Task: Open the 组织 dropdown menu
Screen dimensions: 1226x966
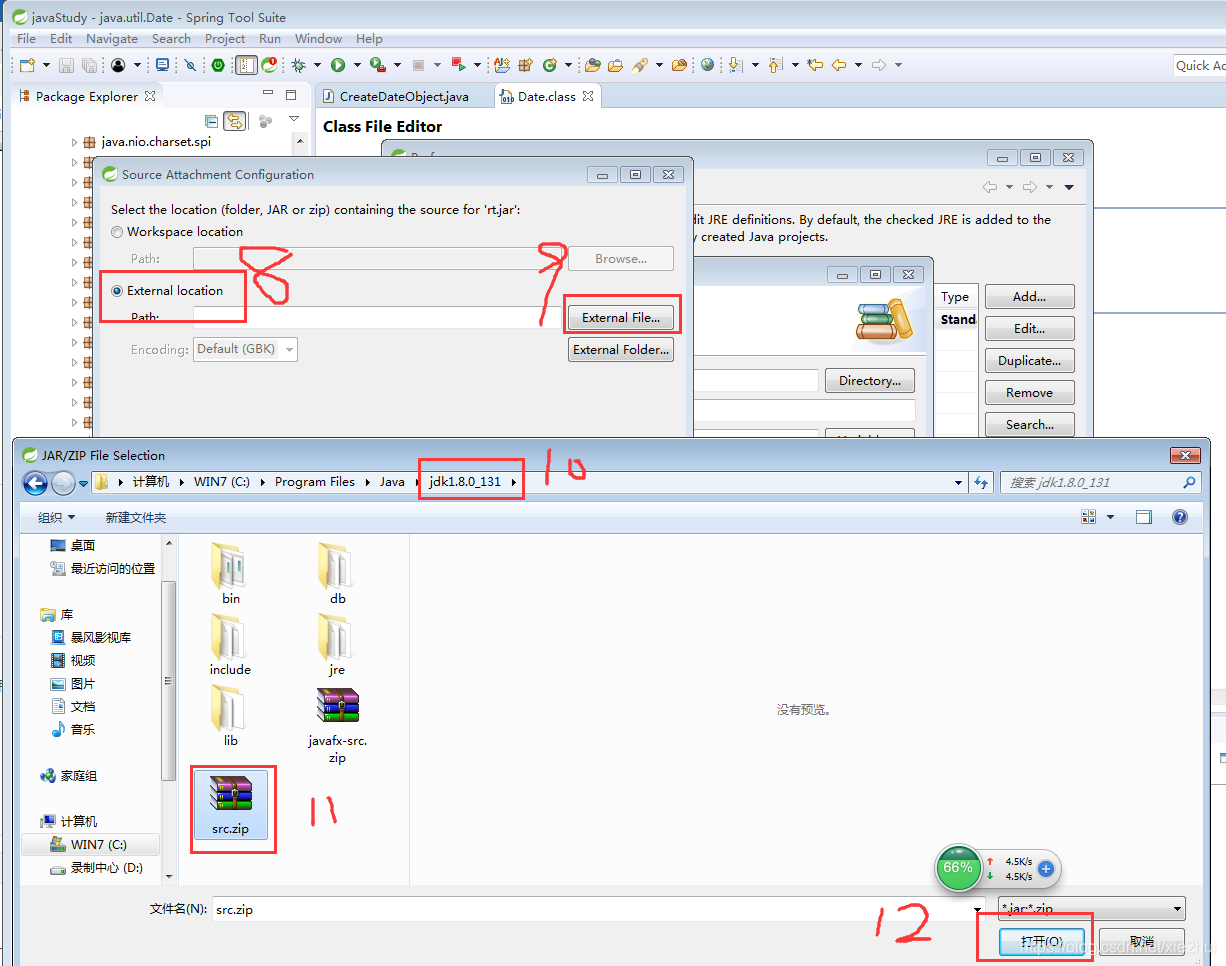Action: [56, 517]
